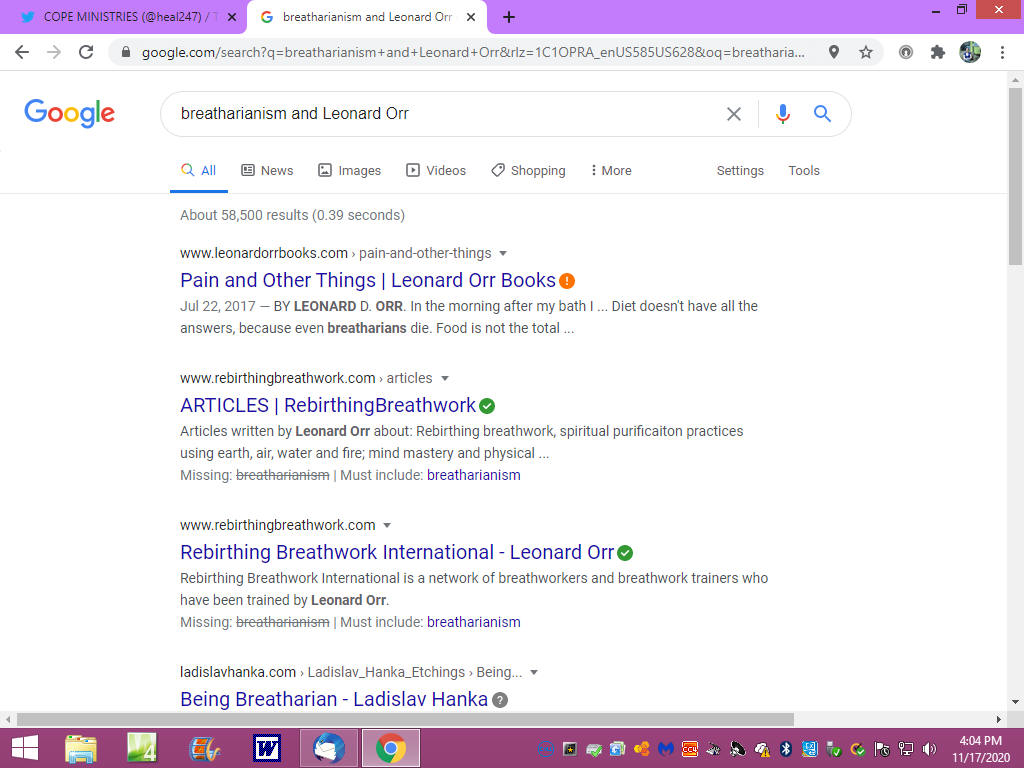1024x768 pixels.
Task: Open File Explorer from the taskbar
Action: point(81,748)
